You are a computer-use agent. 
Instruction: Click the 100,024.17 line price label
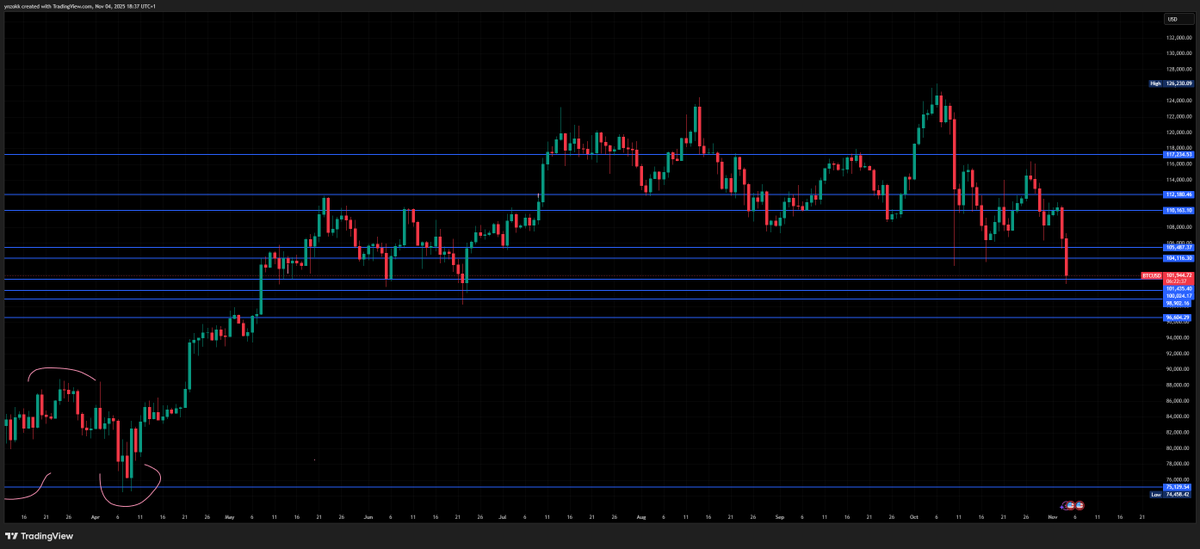pos(1179,296)
